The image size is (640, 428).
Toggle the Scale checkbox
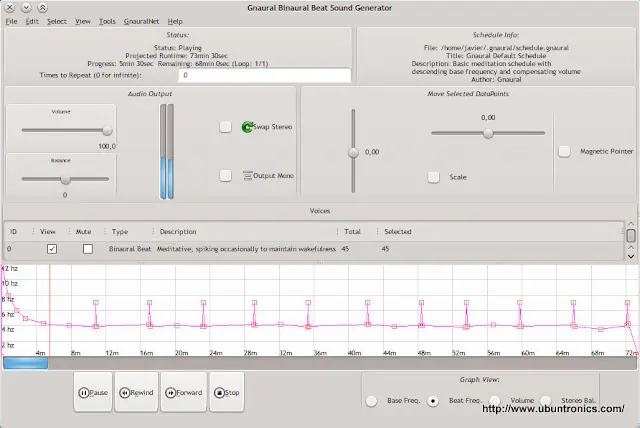click(x=433, y=177)
